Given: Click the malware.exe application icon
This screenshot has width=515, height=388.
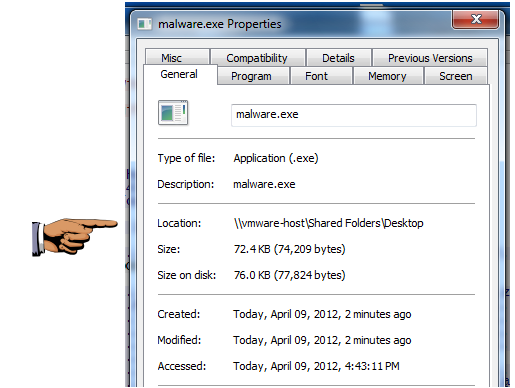Looking at the screenshot, I should [173, 113].
